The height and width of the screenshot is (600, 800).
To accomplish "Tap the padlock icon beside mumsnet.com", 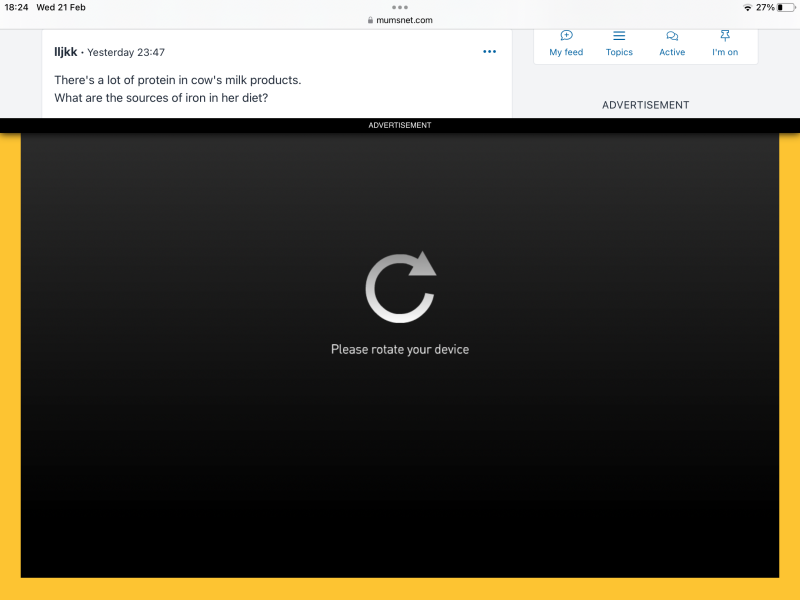I will point(370,20).
